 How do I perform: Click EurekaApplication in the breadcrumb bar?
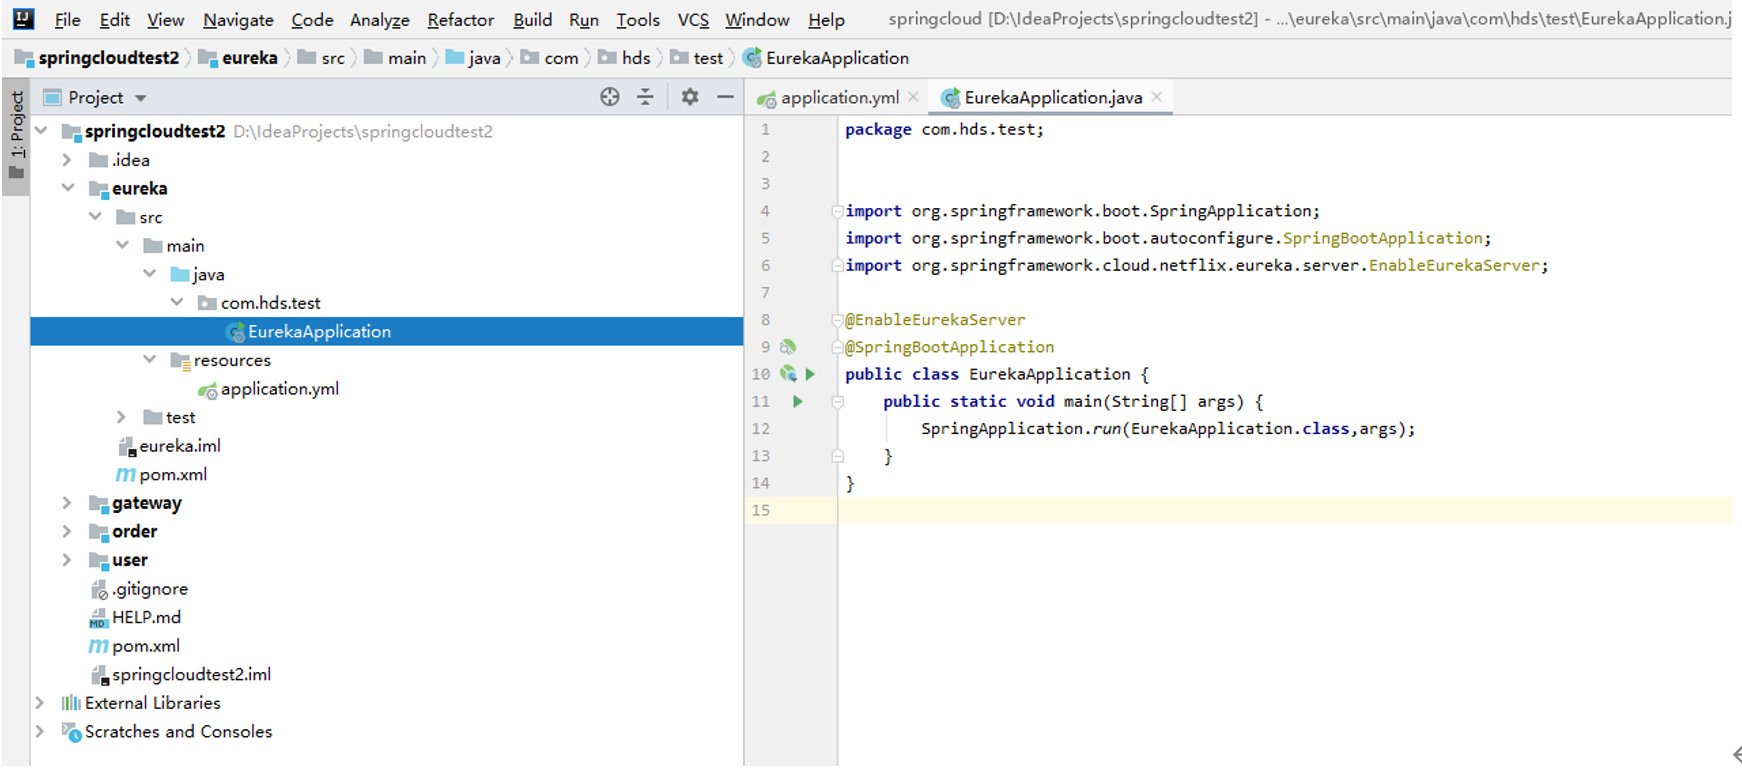[837, 58]
